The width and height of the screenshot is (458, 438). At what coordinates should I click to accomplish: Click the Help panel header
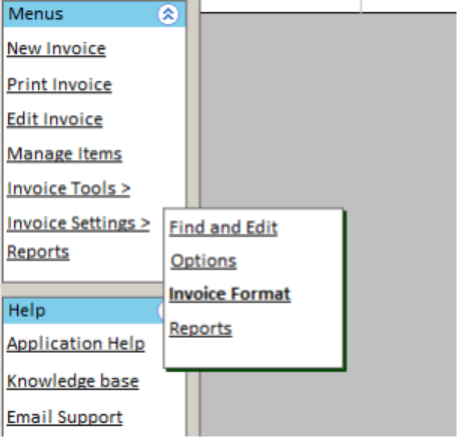(x=83, y=311)
